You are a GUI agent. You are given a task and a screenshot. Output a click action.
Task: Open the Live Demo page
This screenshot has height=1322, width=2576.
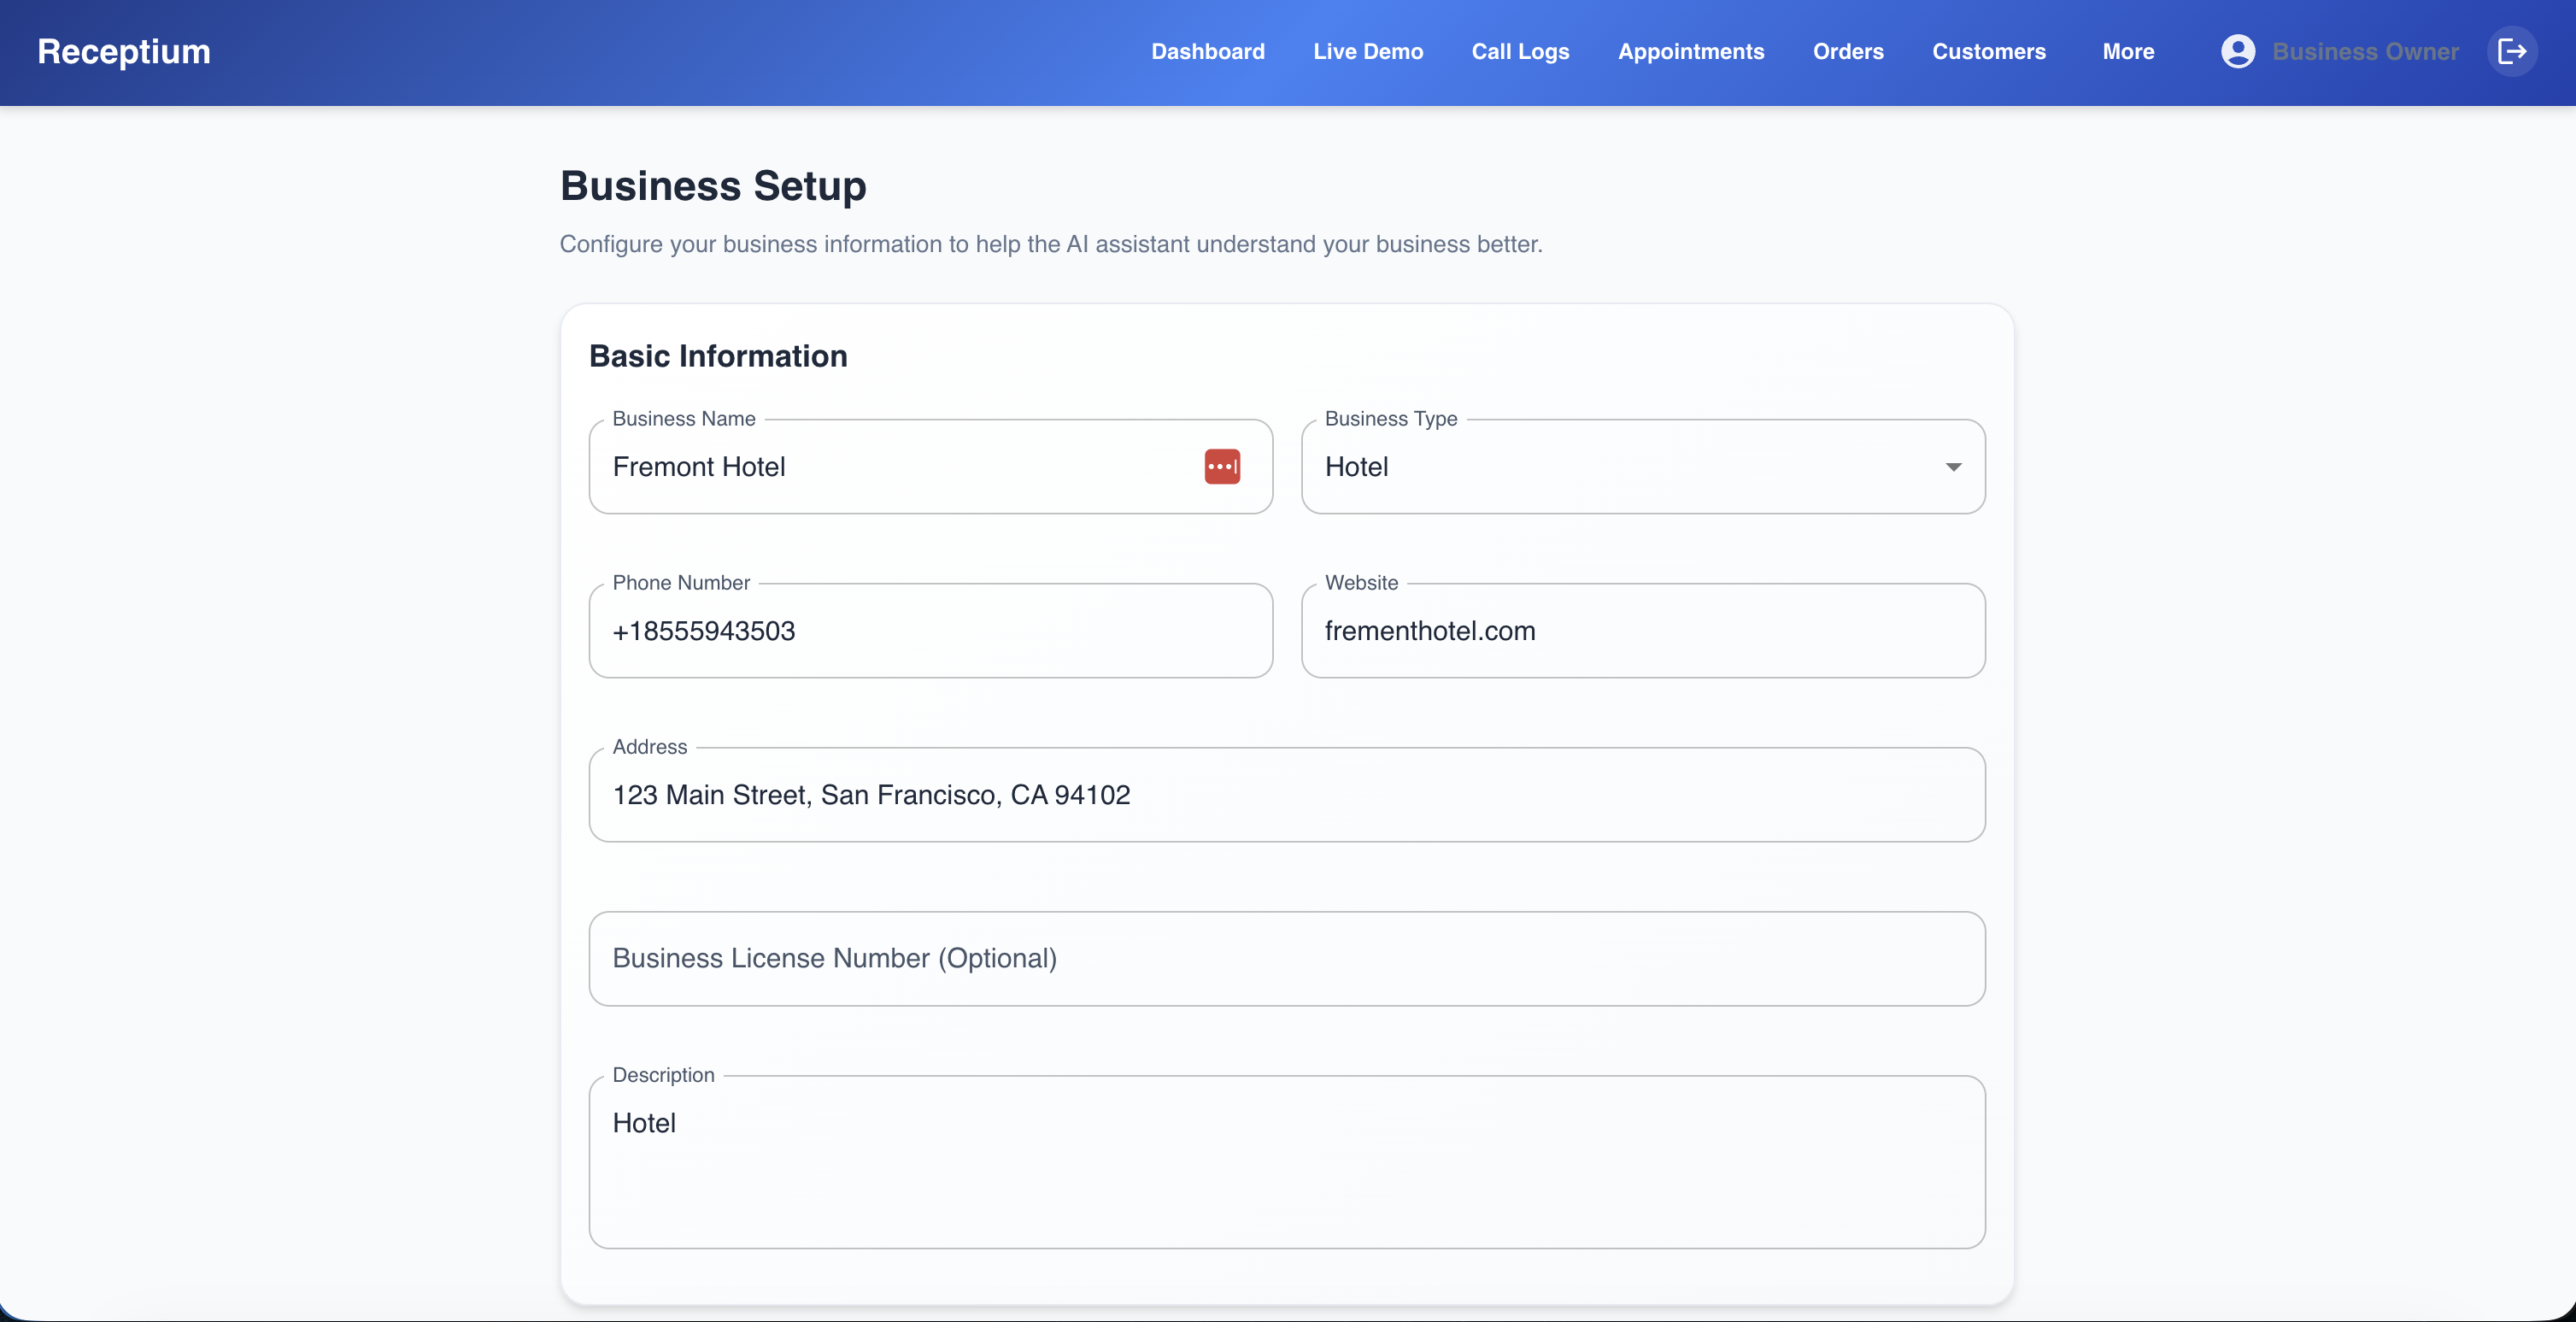pyautogui.click(x=1367, y=51)
